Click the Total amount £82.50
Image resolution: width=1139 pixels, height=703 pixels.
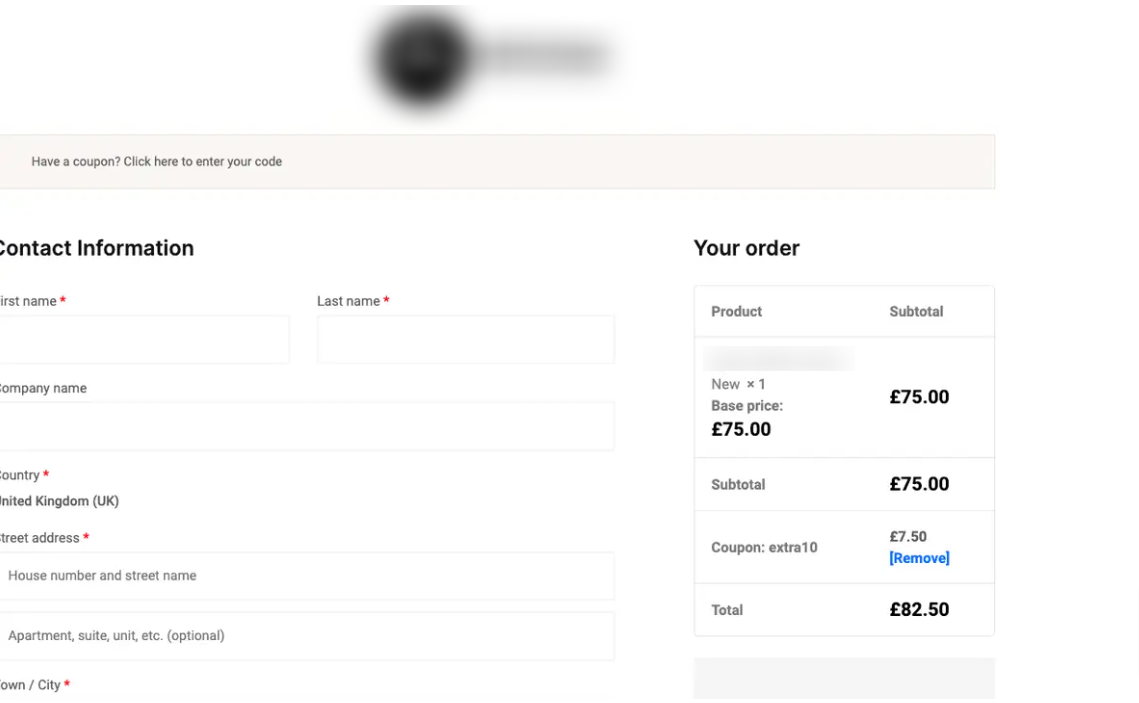(919, 609)
